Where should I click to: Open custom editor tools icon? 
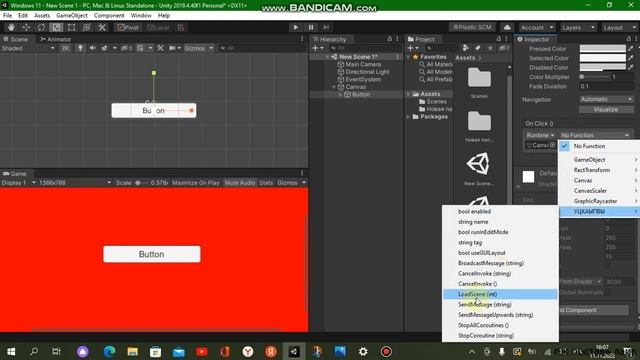click(102, 27)
